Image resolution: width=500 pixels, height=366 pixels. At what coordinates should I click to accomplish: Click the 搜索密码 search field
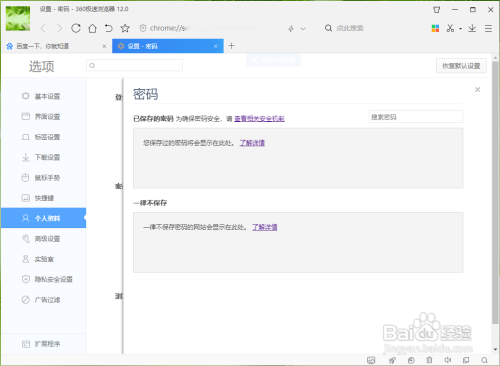(416, 117)
